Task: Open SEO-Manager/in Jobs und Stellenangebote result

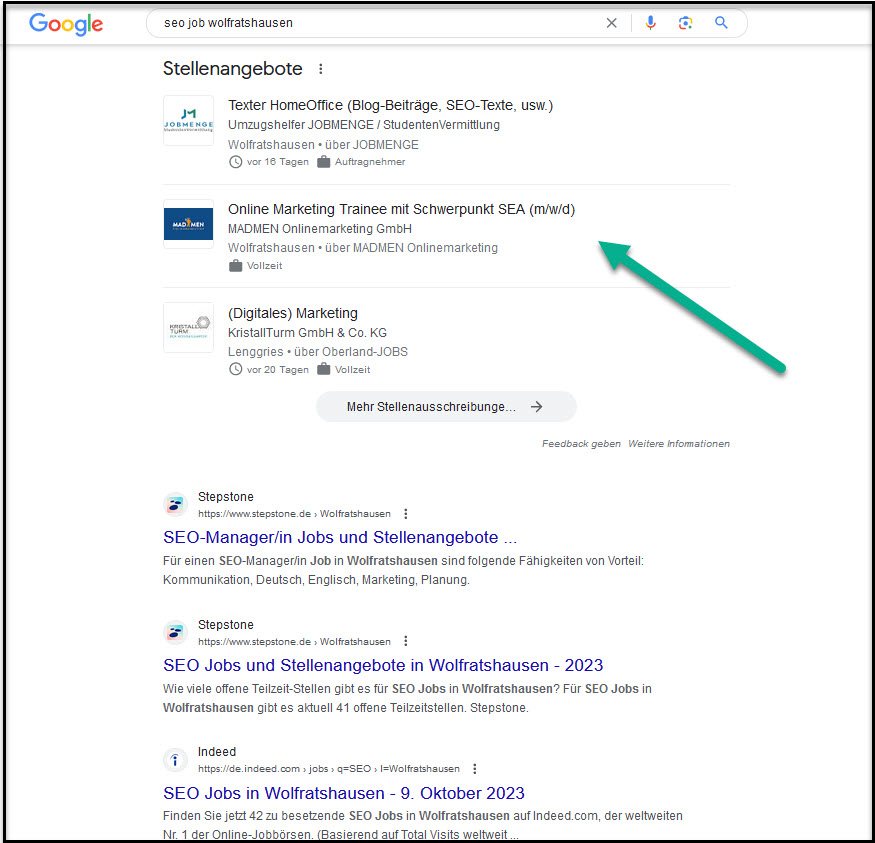Action: [340, 537]
